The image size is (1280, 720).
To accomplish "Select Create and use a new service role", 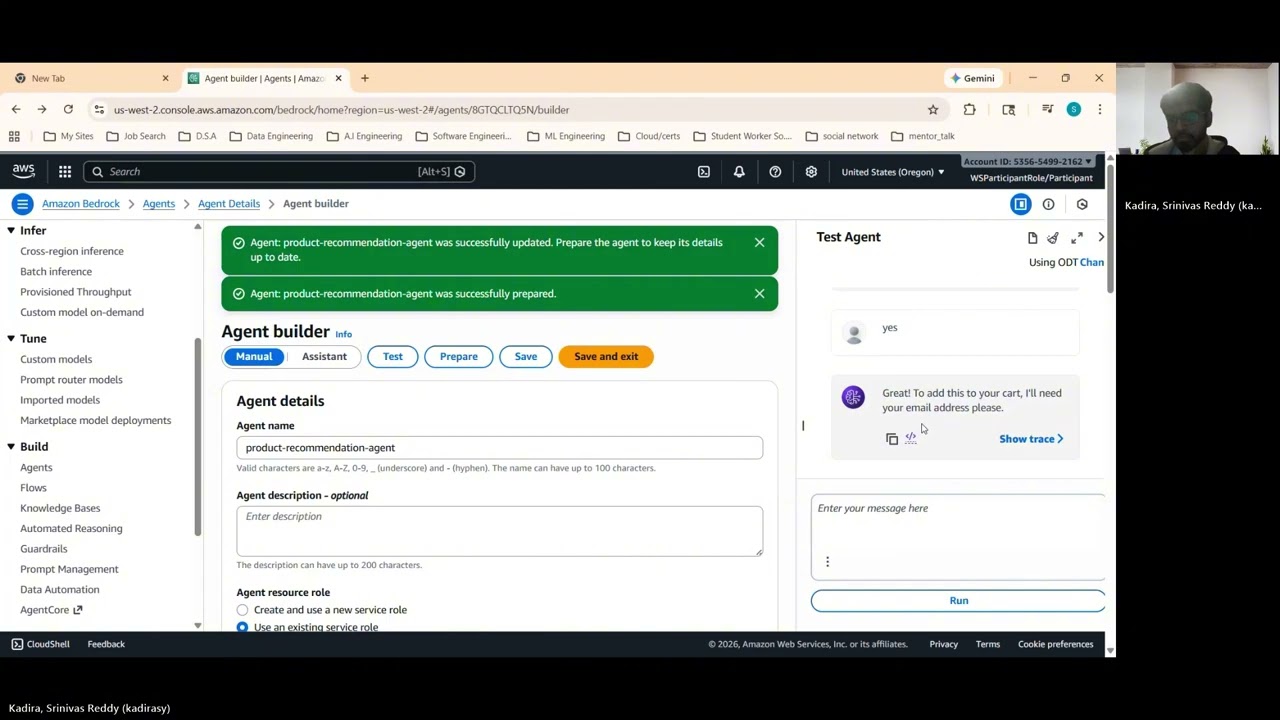I will 242,610.
